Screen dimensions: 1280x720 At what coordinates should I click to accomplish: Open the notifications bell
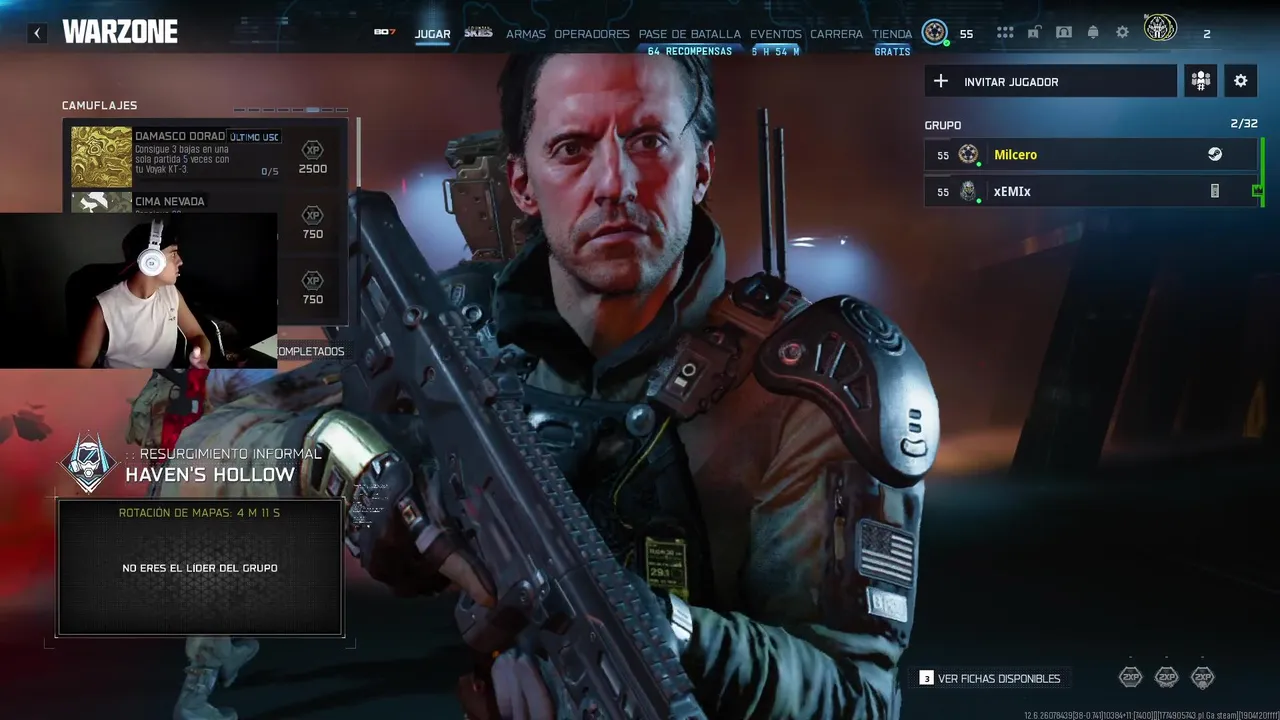coord(1093,33)
